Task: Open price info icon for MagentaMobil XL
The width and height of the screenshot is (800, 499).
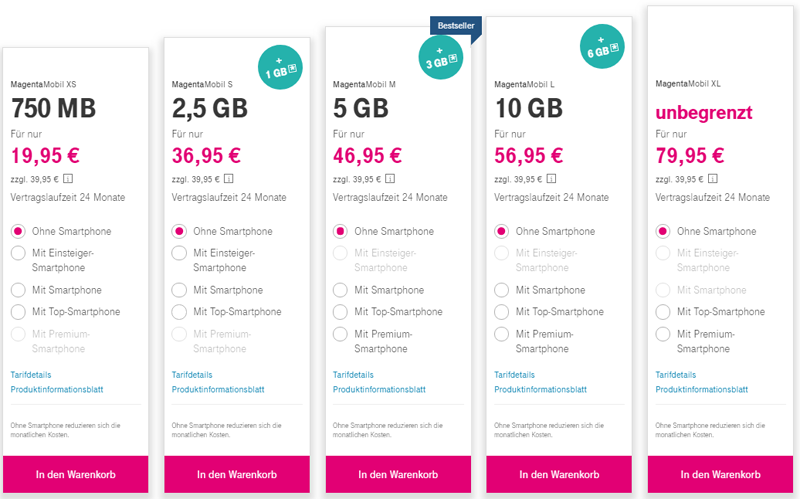Action: click(713, 179)
